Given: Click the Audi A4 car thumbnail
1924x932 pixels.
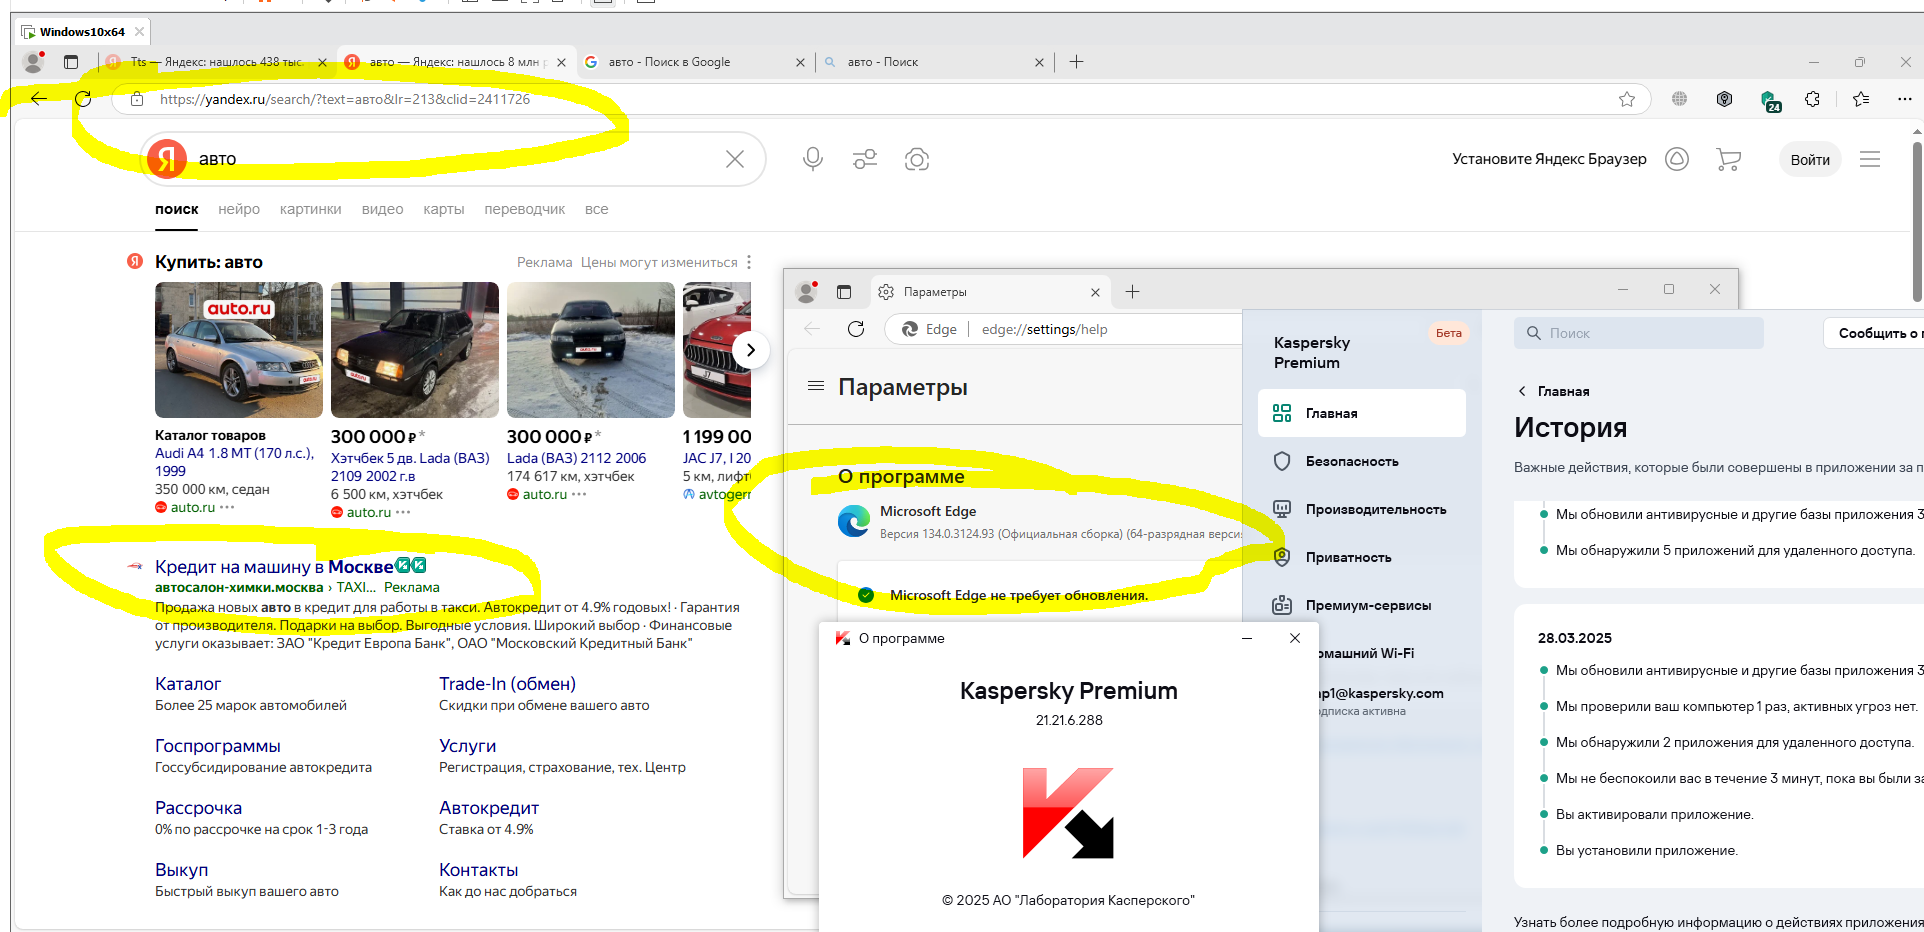Looking at the screenshot, I should [x=239, y=350].
